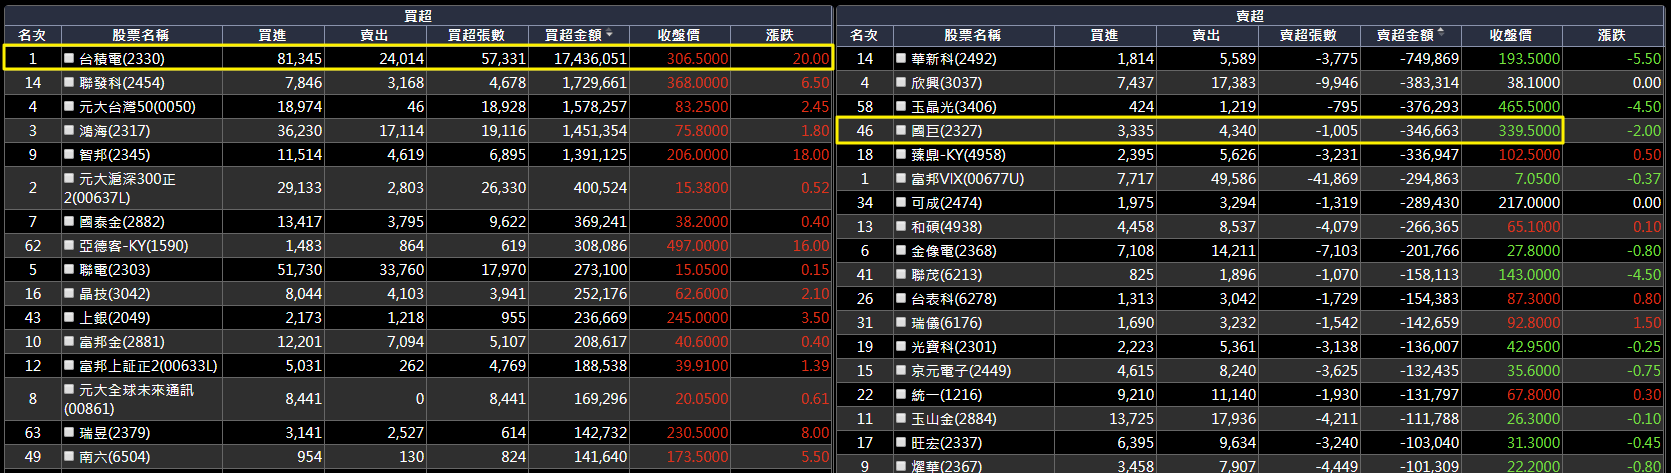Click net-sell amount -749,869
The width and height of the screenshot is (1671, 473).
pyautogui.click(x=1429, y=59)
